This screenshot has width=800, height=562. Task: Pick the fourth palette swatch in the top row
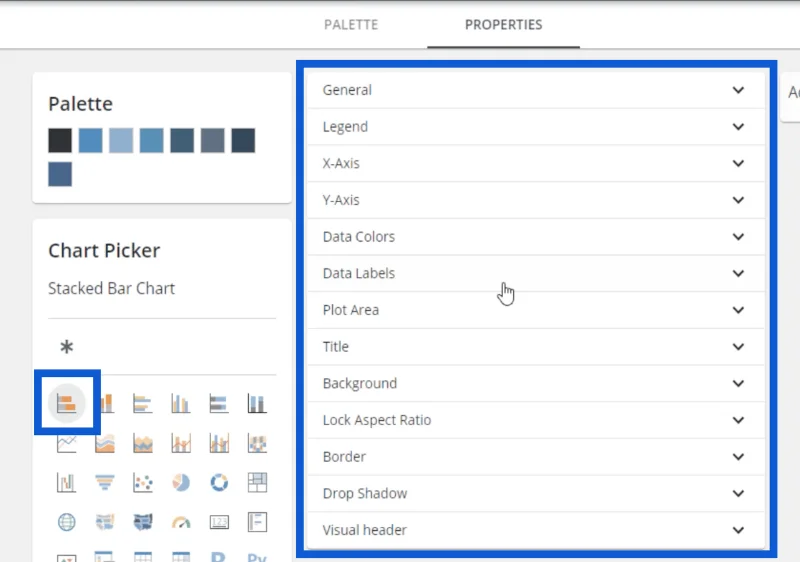click(152, 140)
